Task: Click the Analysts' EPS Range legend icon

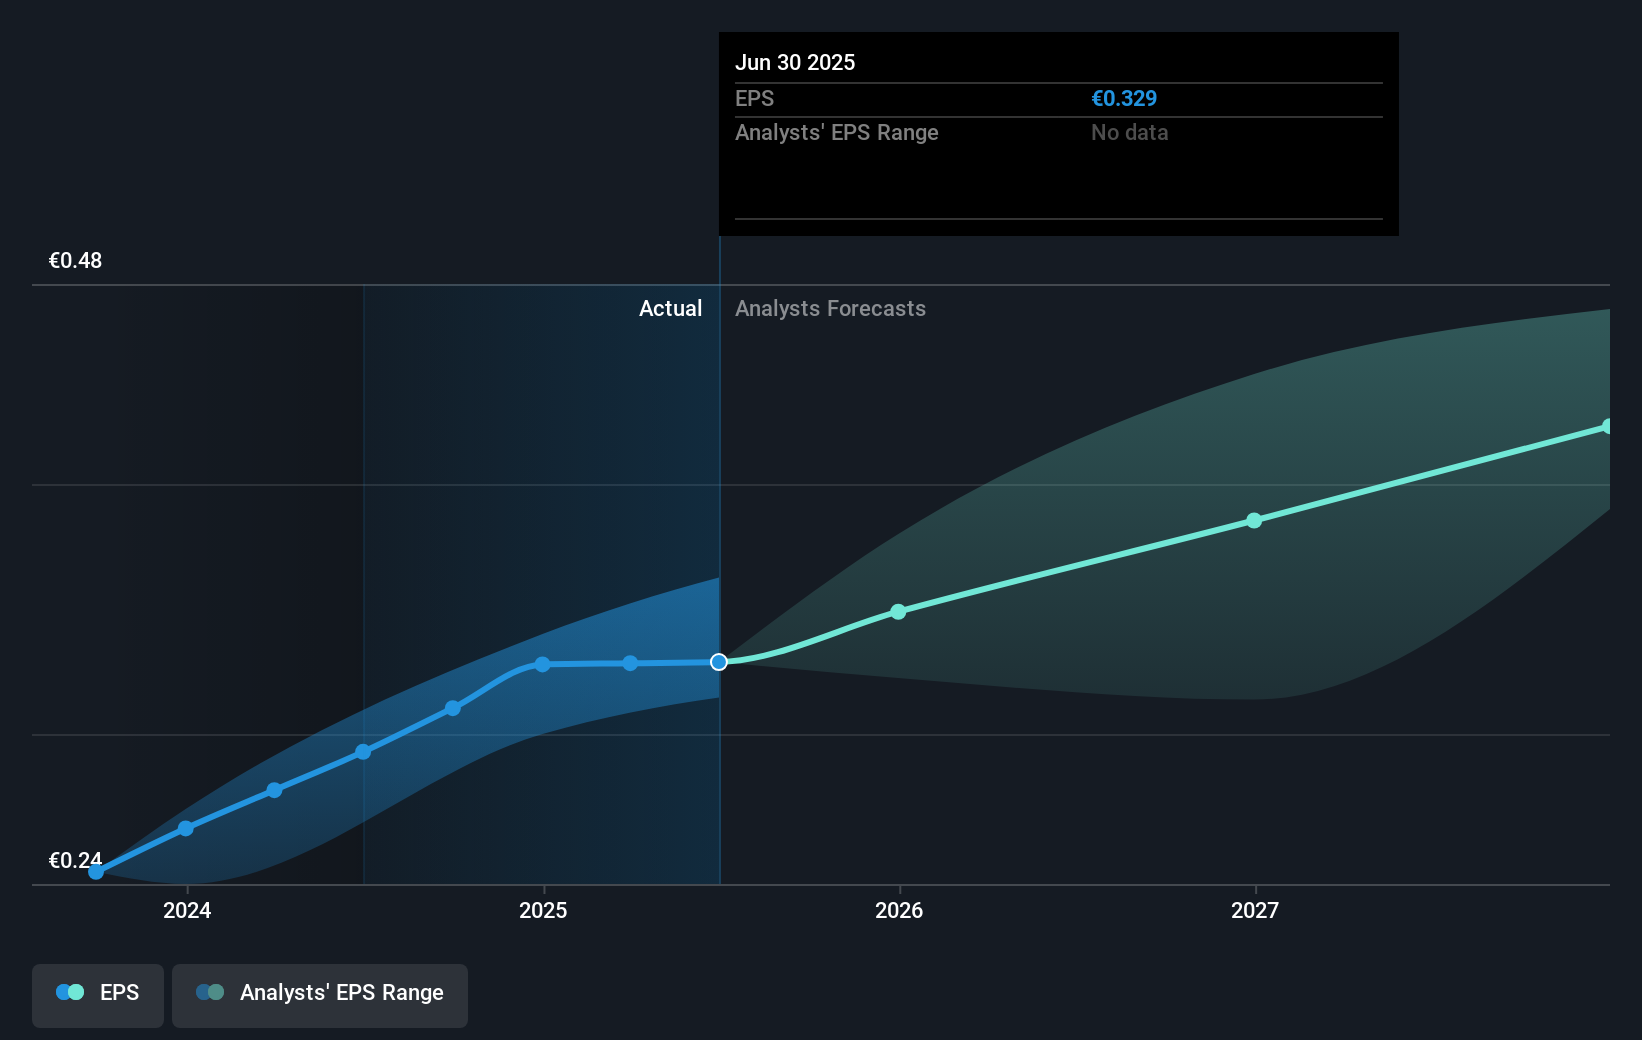Action: tap(211, 991)
